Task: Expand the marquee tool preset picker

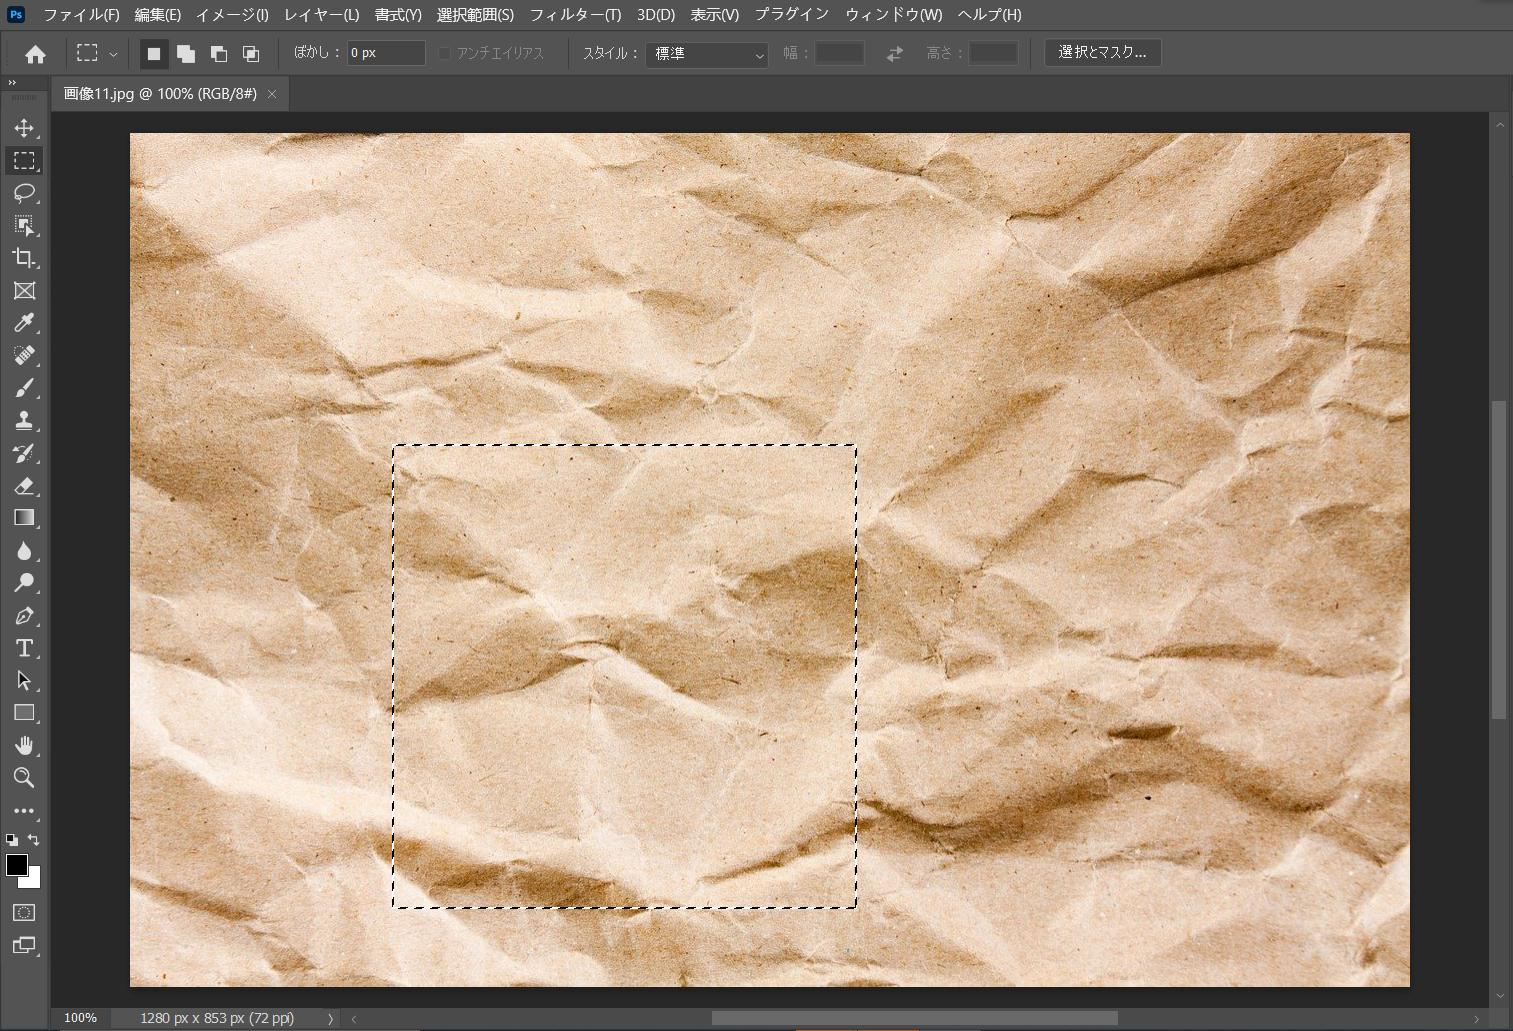Action: 113,54
